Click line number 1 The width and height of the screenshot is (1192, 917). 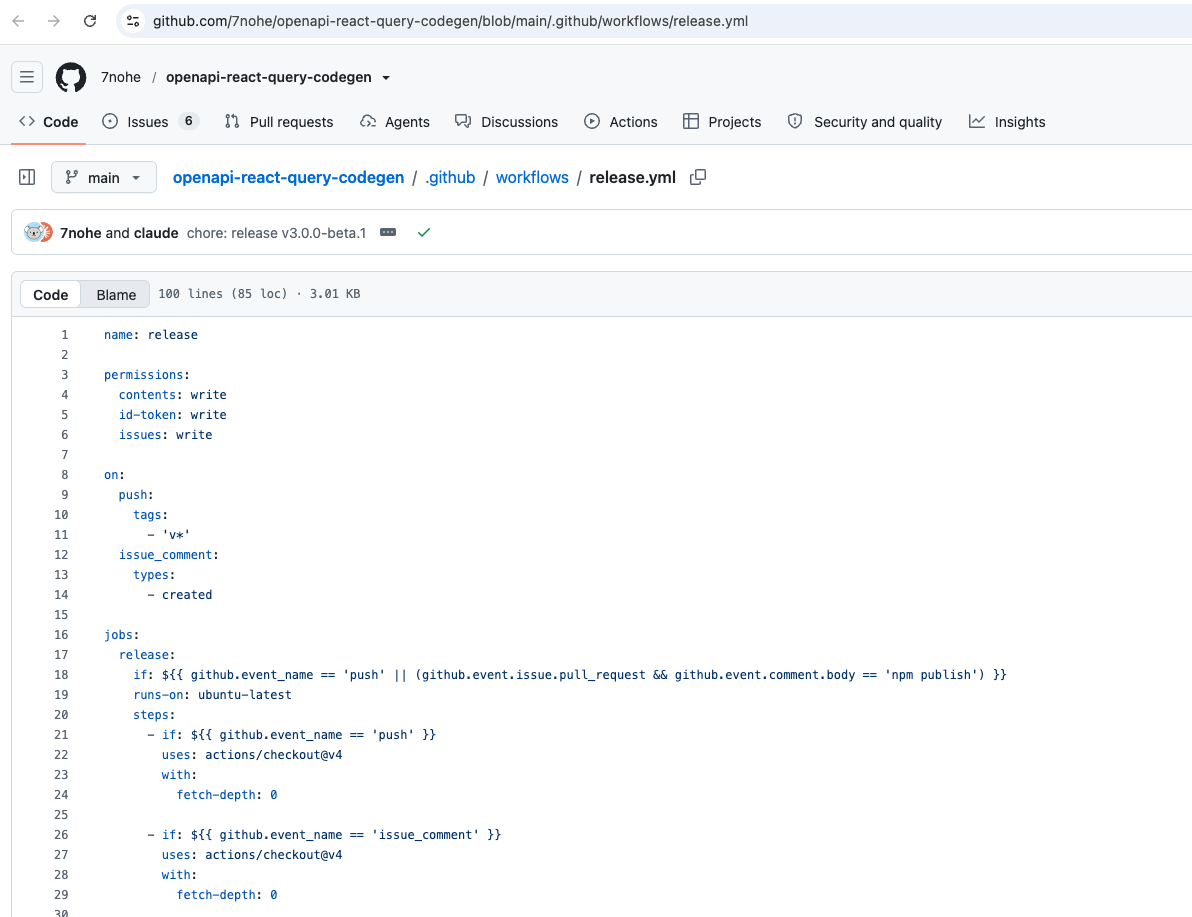click(65, 335)
